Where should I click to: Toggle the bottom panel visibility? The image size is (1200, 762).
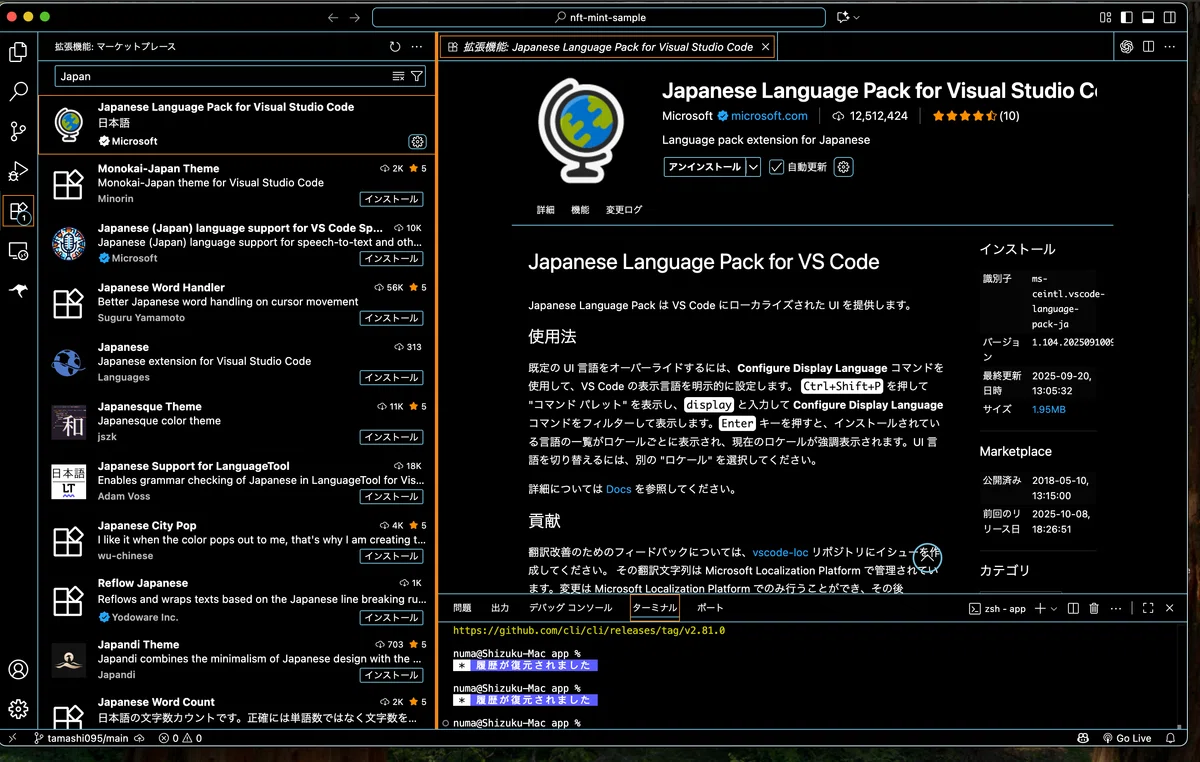(x=1148, y=17)
